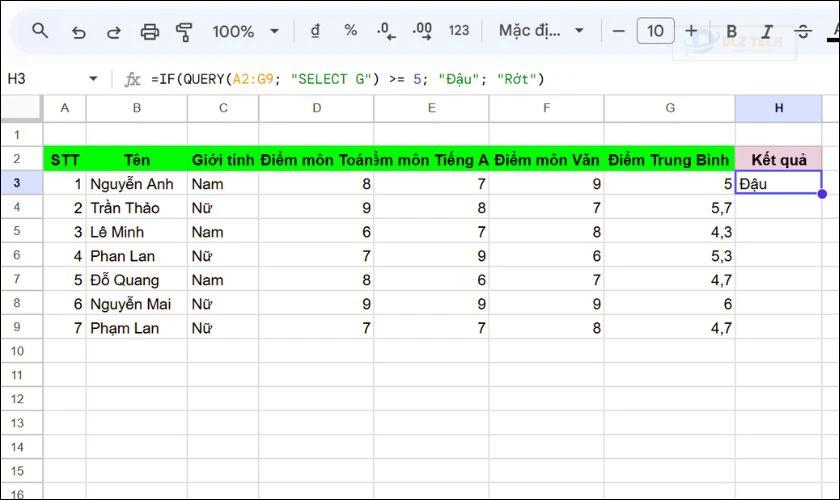Click into the formula bar text
This screenshot has width=840, height=500.
347,79
